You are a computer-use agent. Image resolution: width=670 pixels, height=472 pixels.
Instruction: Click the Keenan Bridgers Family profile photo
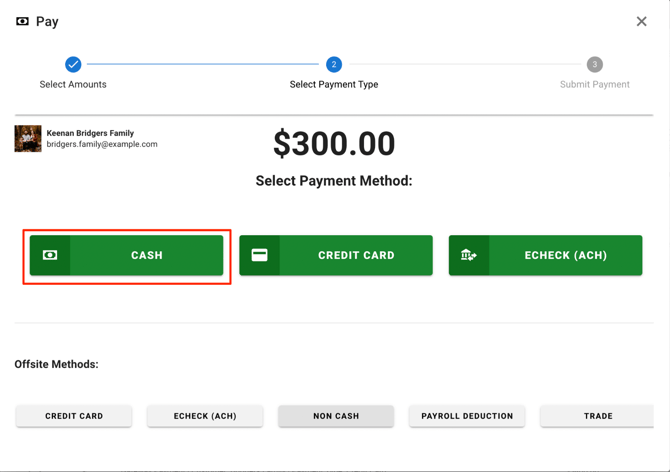28,138
